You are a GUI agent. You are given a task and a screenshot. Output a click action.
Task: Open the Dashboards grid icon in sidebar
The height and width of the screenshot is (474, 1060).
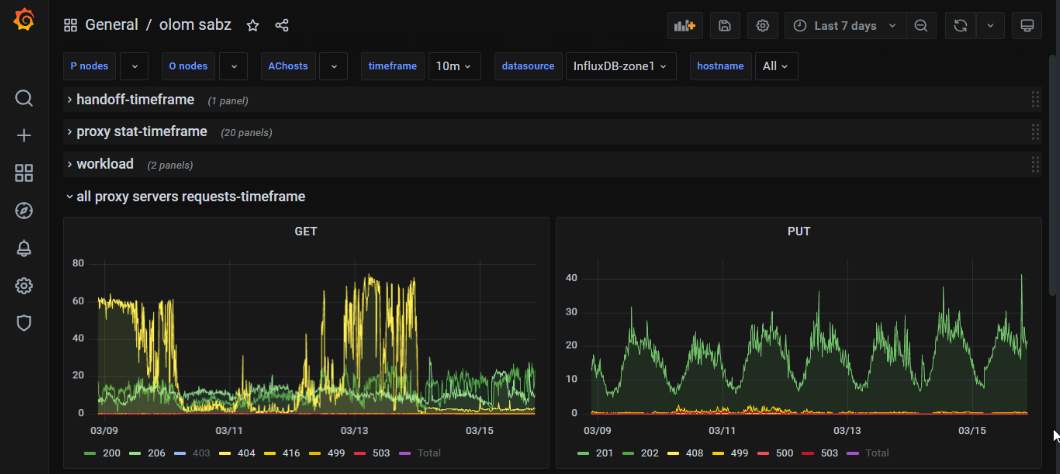[x=24, y=173]
